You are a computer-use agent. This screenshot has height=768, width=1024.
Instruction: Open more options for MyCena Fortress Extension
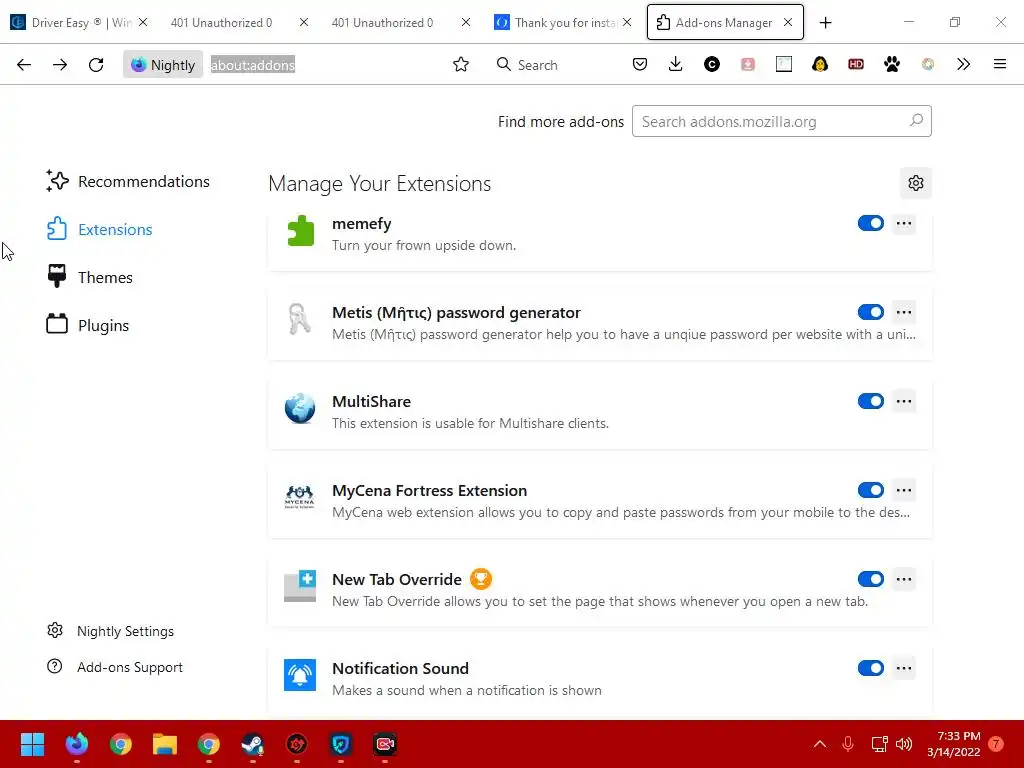(904, 490)
